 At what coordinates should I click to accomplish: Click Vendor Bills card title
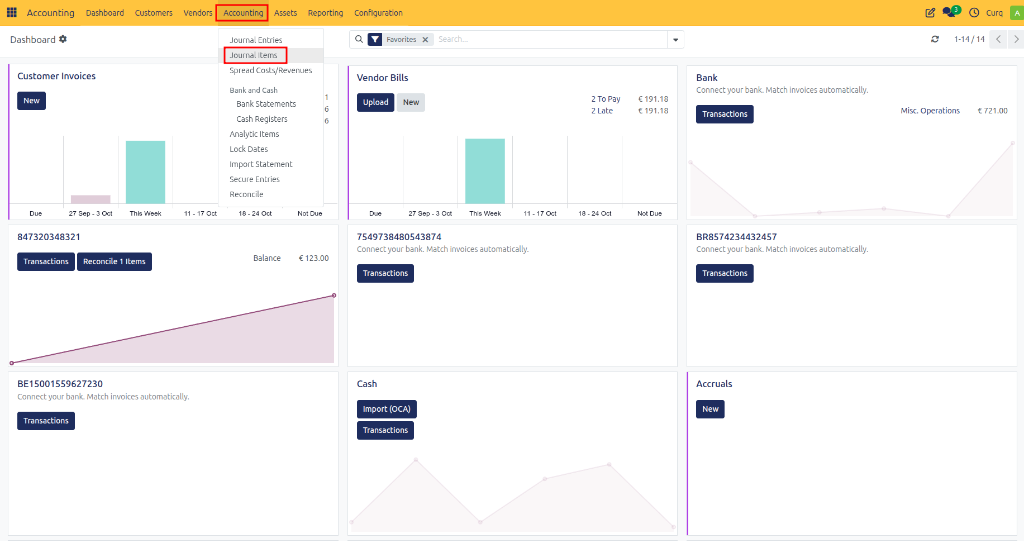pos(382,77)
